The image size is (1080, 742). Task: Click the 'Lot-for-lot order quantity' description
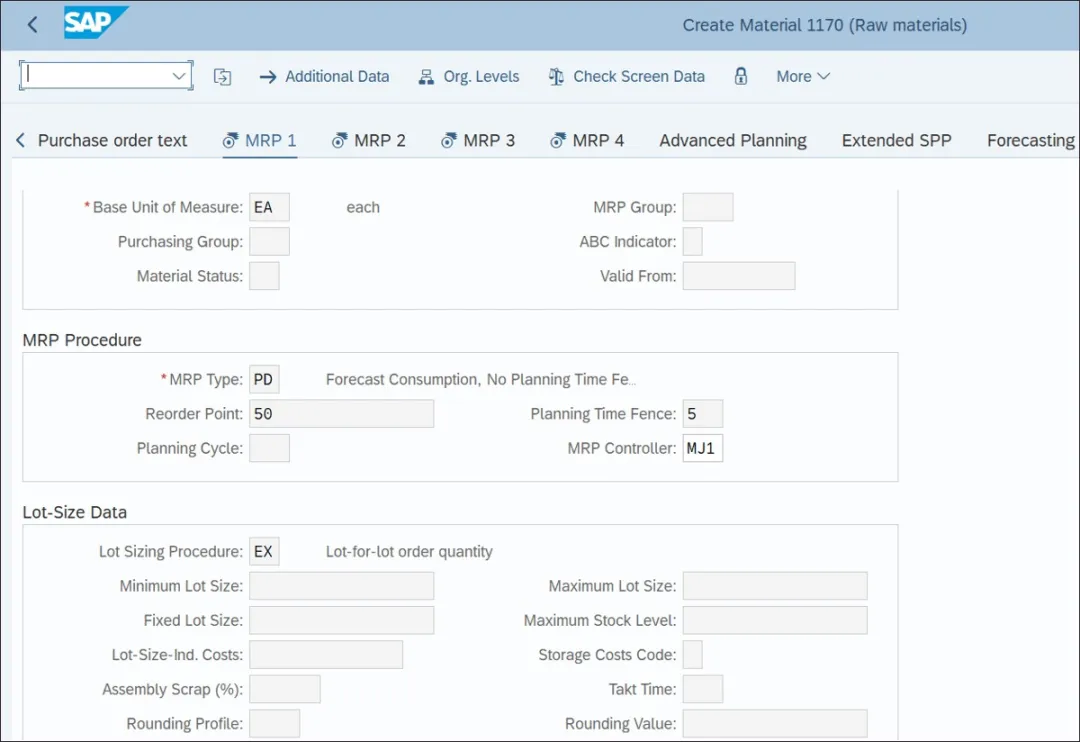tap(409, 552)
